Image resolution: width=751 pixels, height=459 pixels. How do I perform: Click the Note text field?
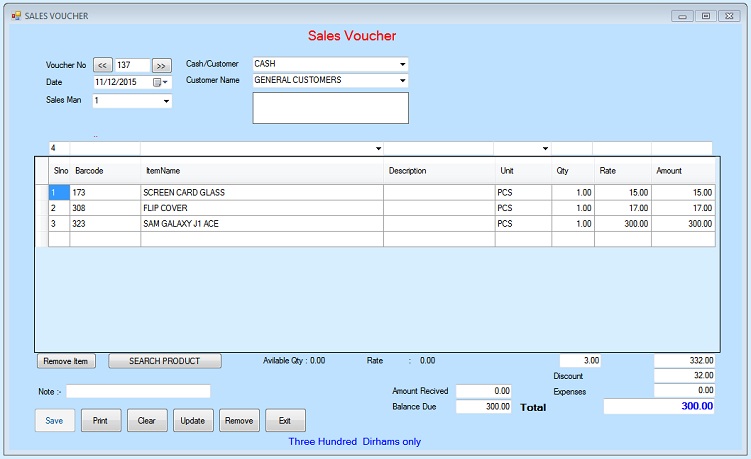138,391
